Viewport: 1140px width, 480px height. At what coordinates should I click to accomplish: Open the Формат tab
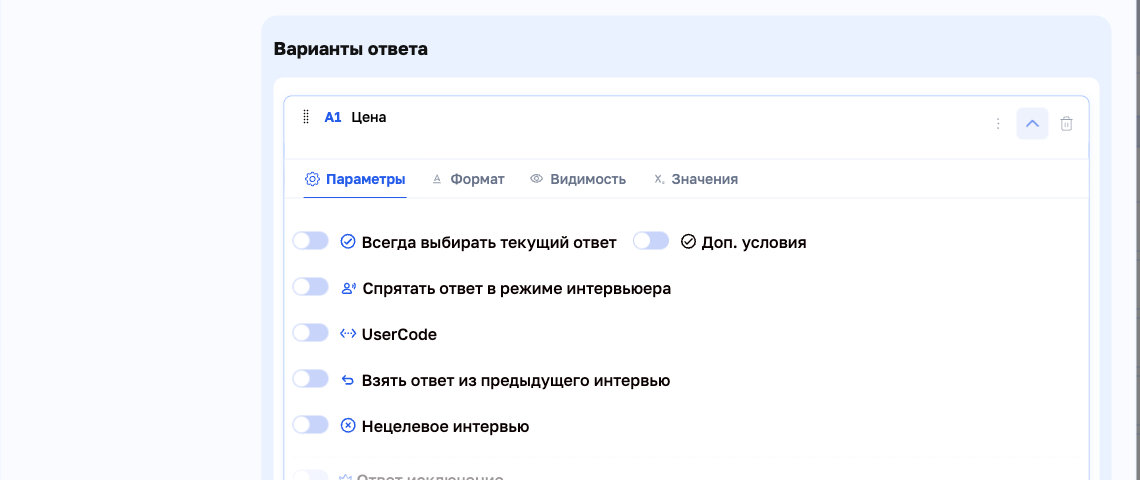click(x=468, y=179)
